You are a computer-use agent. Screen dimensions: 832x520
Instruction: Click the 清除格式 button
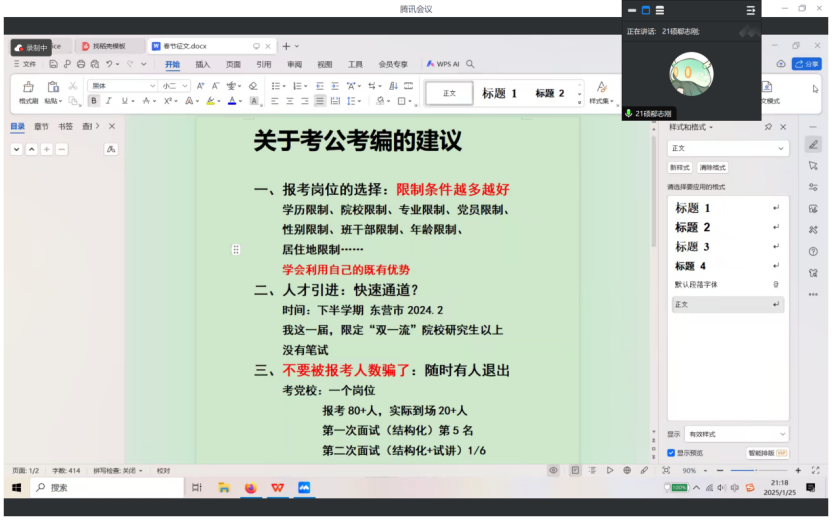click(x=713, y=167)
